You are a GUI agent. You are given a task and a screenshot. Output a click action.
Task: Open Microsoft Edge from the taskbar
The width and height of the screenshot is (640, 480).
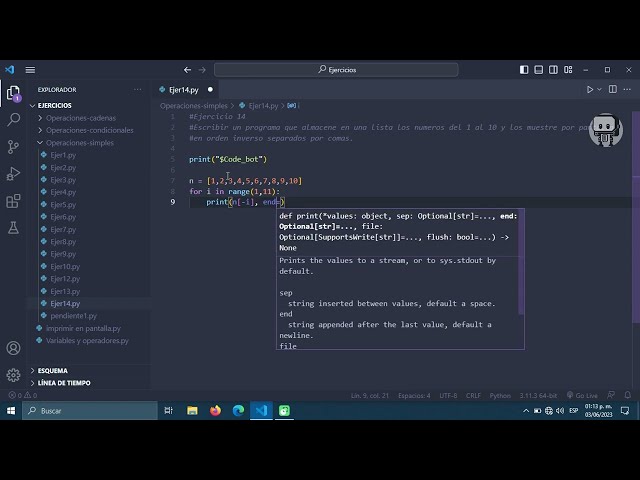[238, 411]
